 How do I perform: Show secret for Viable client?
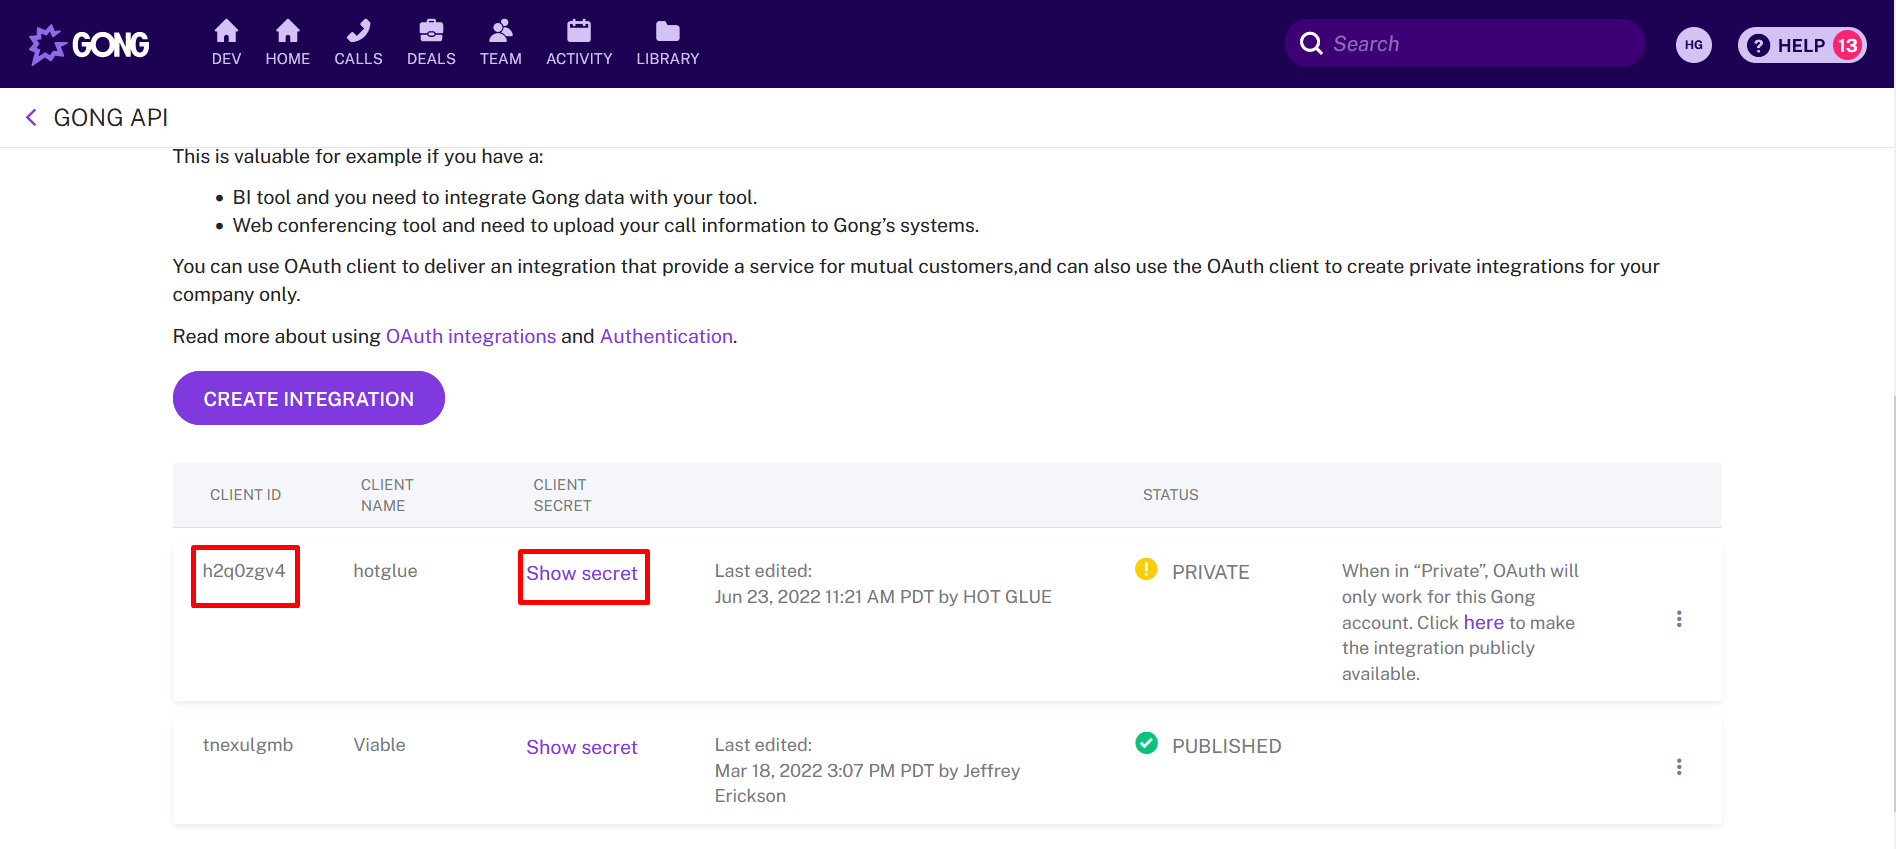[x=582, y=747]
